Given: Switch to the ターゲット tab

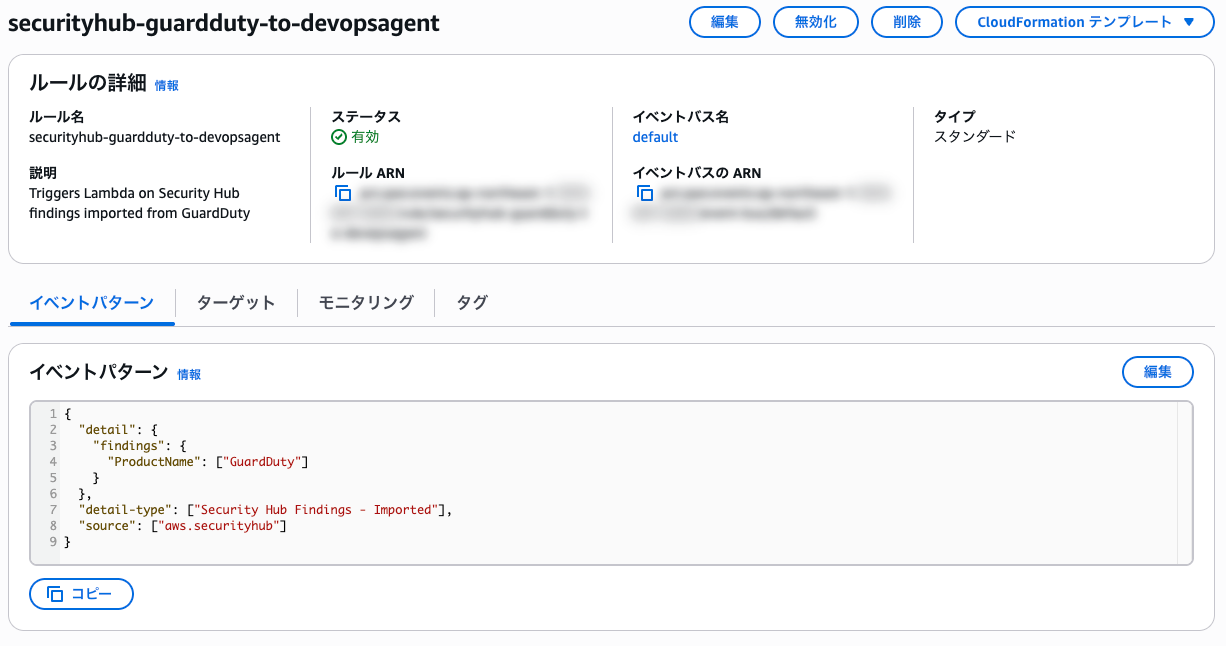Looking at the screenshot, I should pyautogui.click(x=236, y=303).
